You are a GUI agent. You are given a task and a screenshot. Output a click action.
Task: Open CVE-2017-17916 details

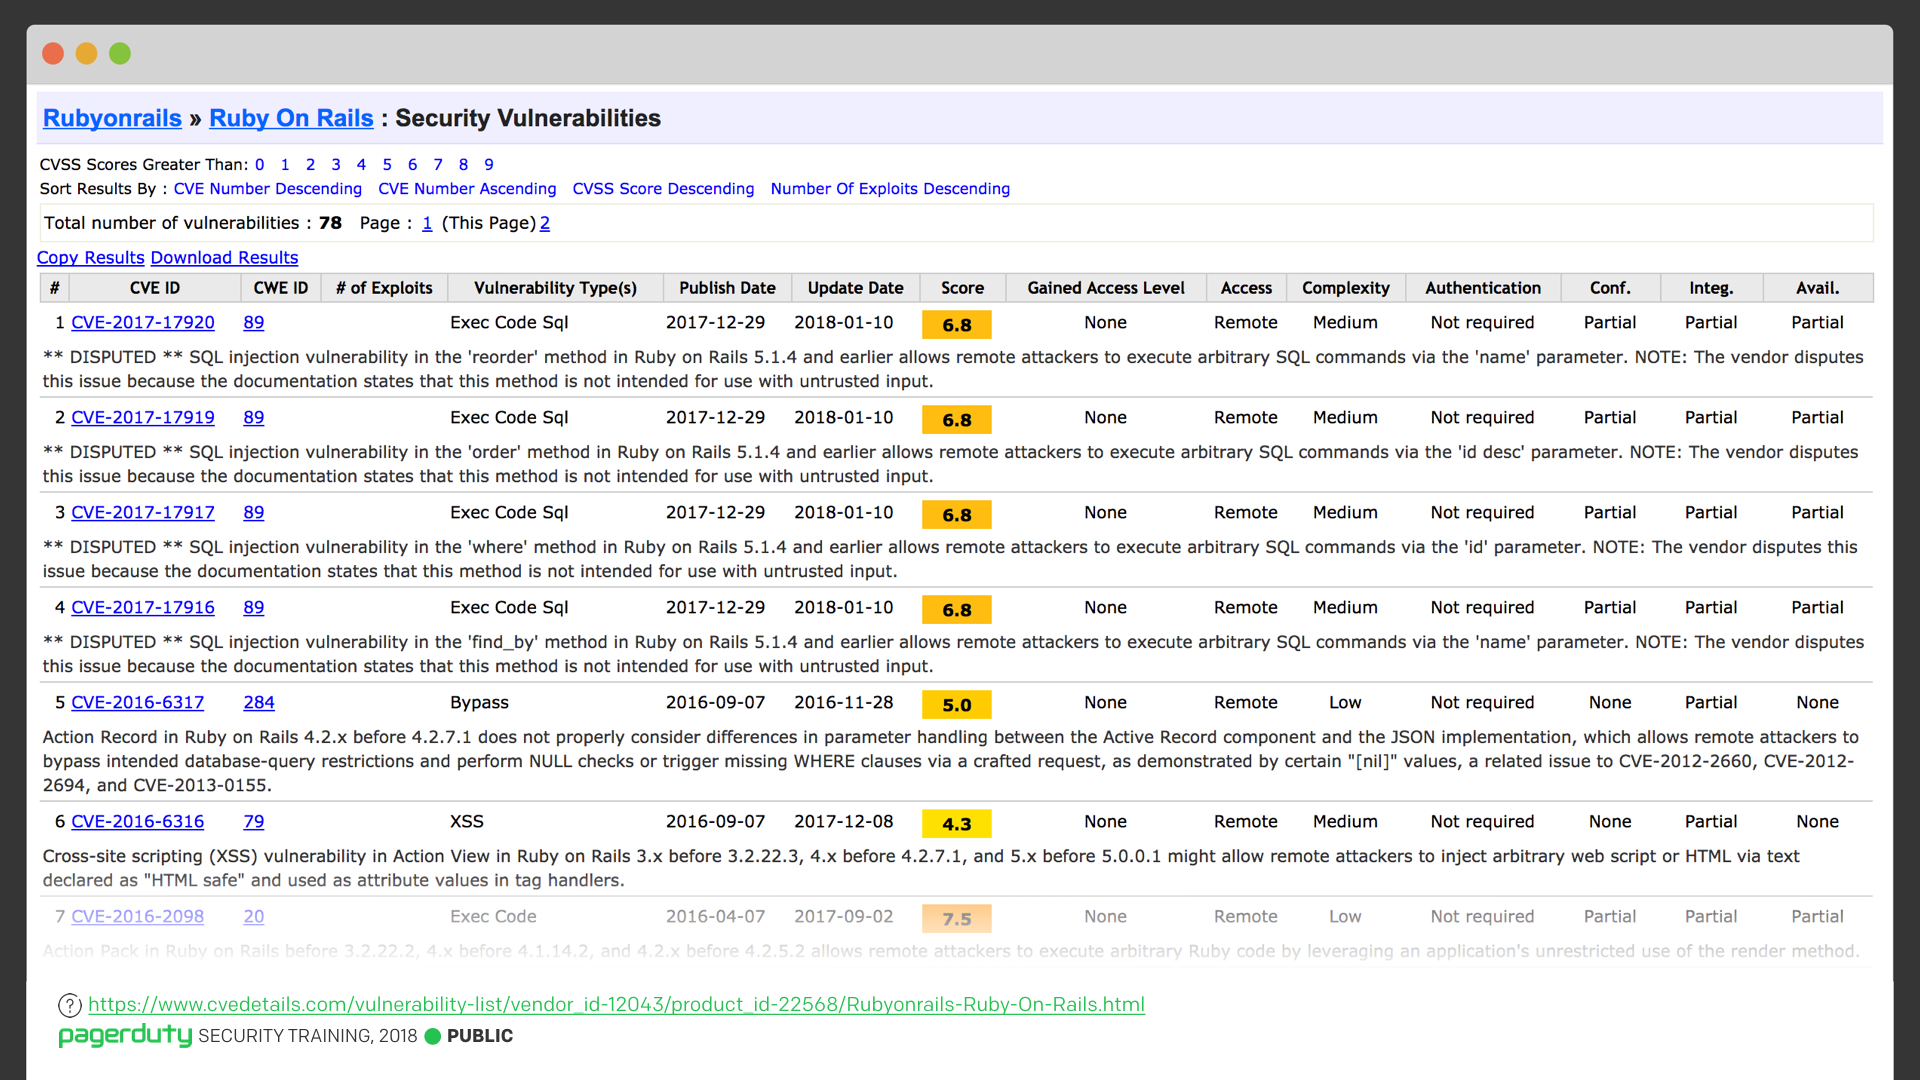point(143,608)
